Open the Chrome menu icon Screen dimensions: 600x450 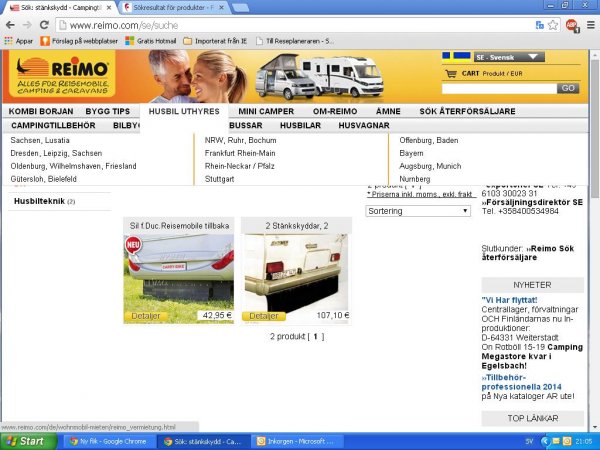click(x=589, y=24)
